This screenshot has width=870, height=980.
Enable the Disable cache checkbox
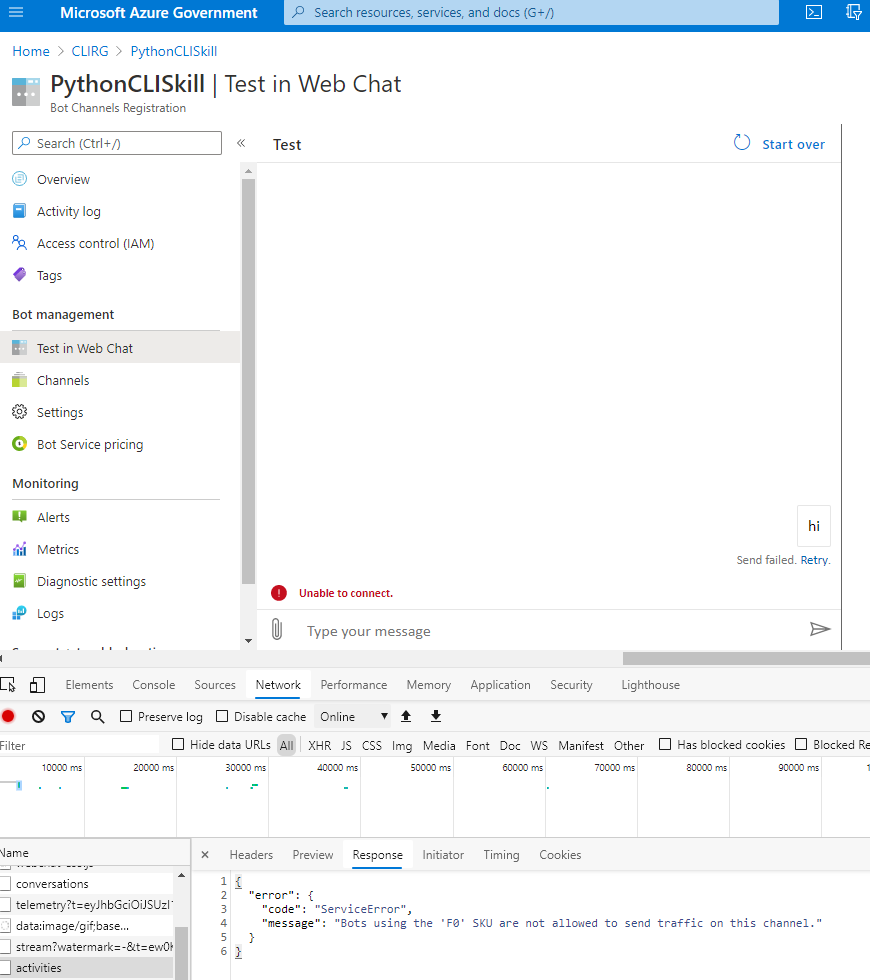(222, 716)
